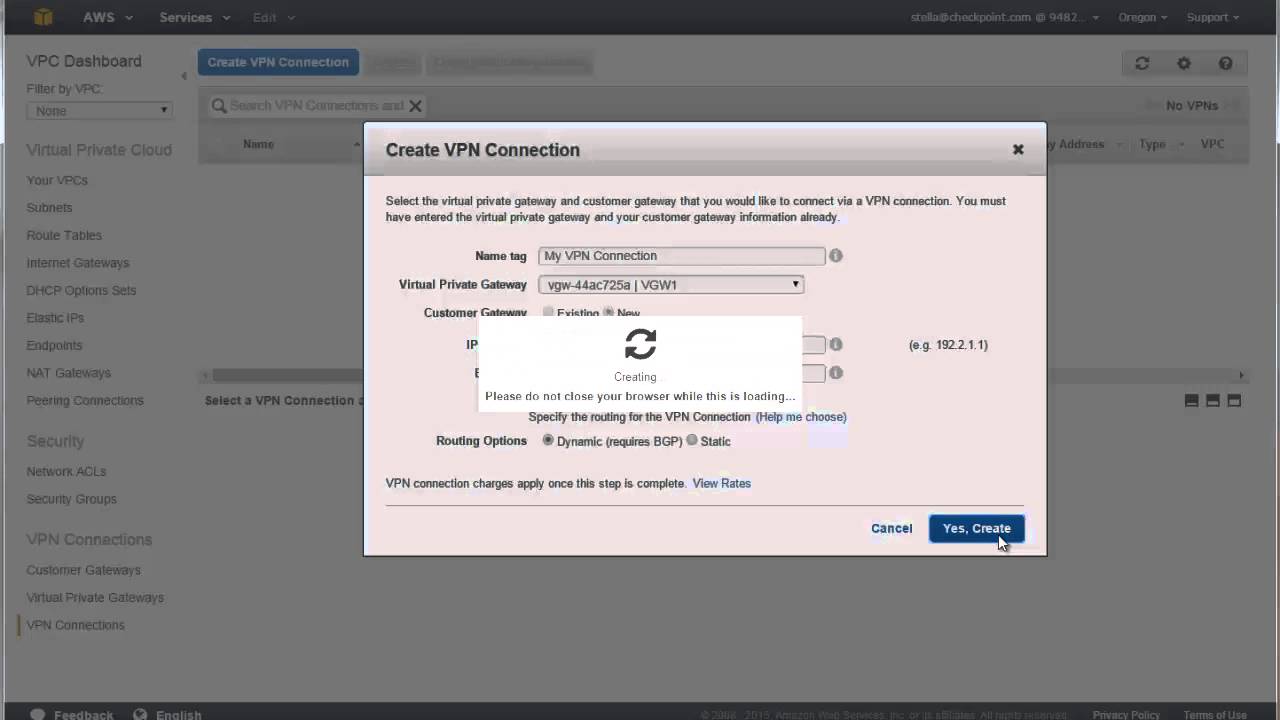Open DHCP Options Sets in sidebar

point(81,290)
